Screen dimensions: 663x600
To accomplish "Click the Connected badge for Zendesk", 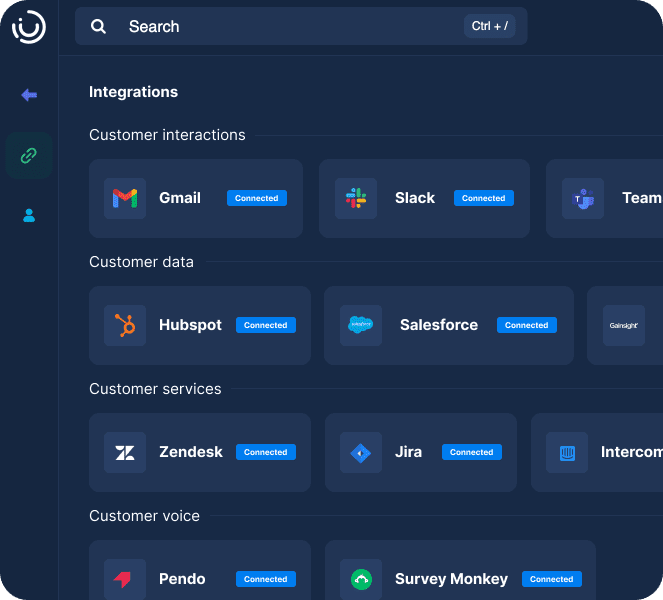I will coord(266,452).
